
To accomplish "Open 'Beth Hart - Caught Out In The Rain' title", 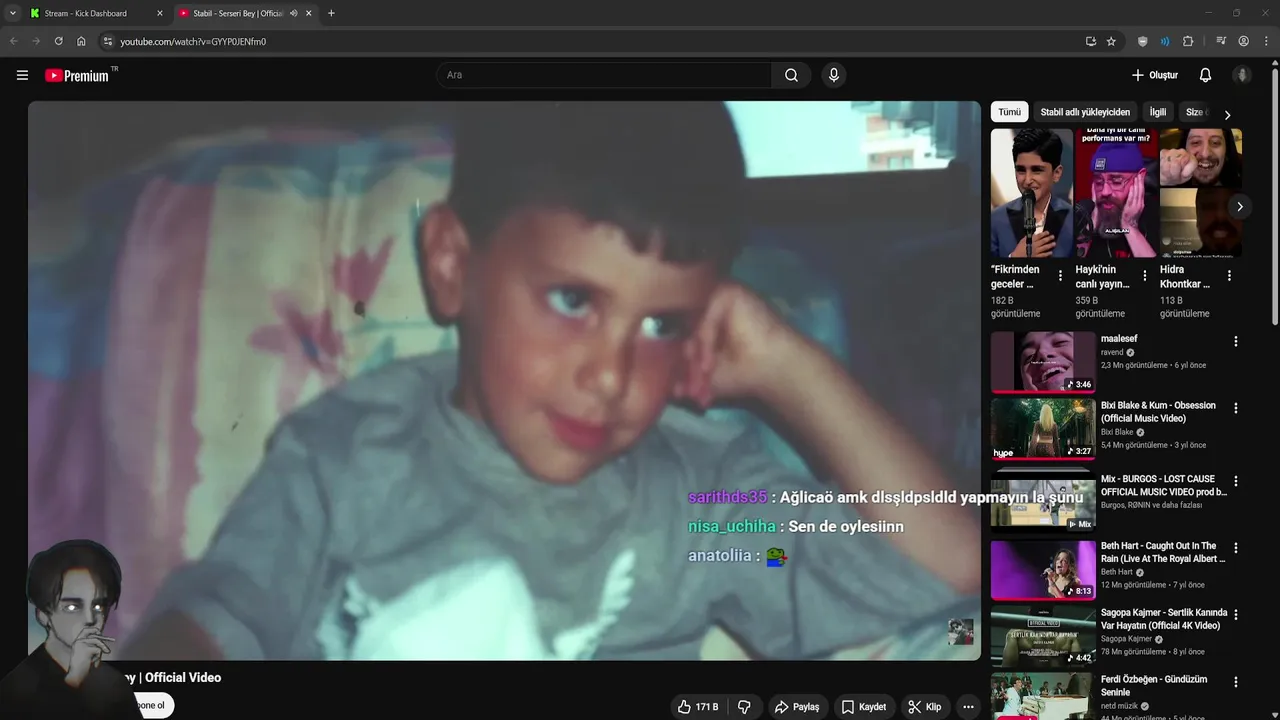I will pyautogui.click(x=1163, y=552).
